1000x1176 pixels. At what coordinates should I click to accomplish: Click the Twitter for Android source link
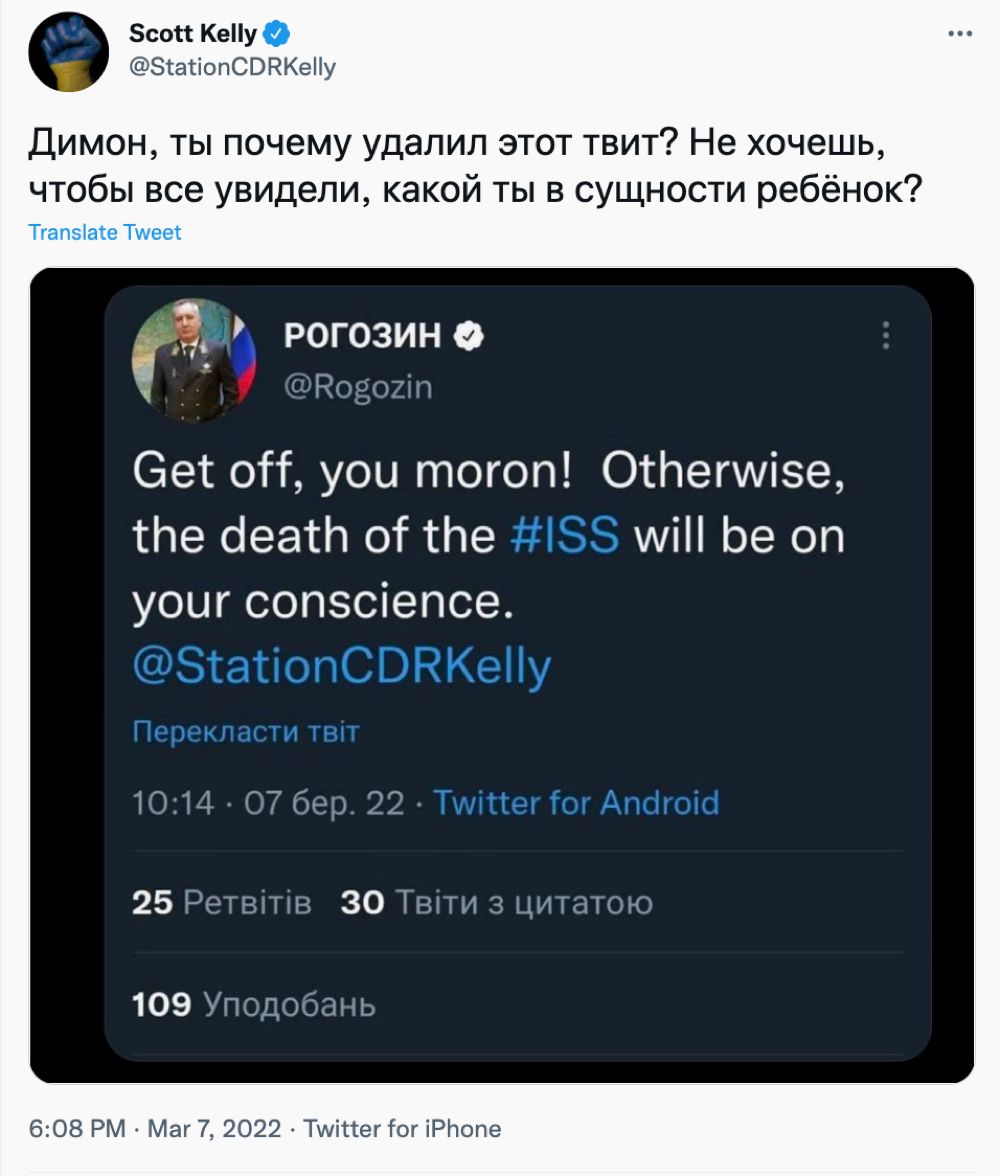tap(576, 802)
